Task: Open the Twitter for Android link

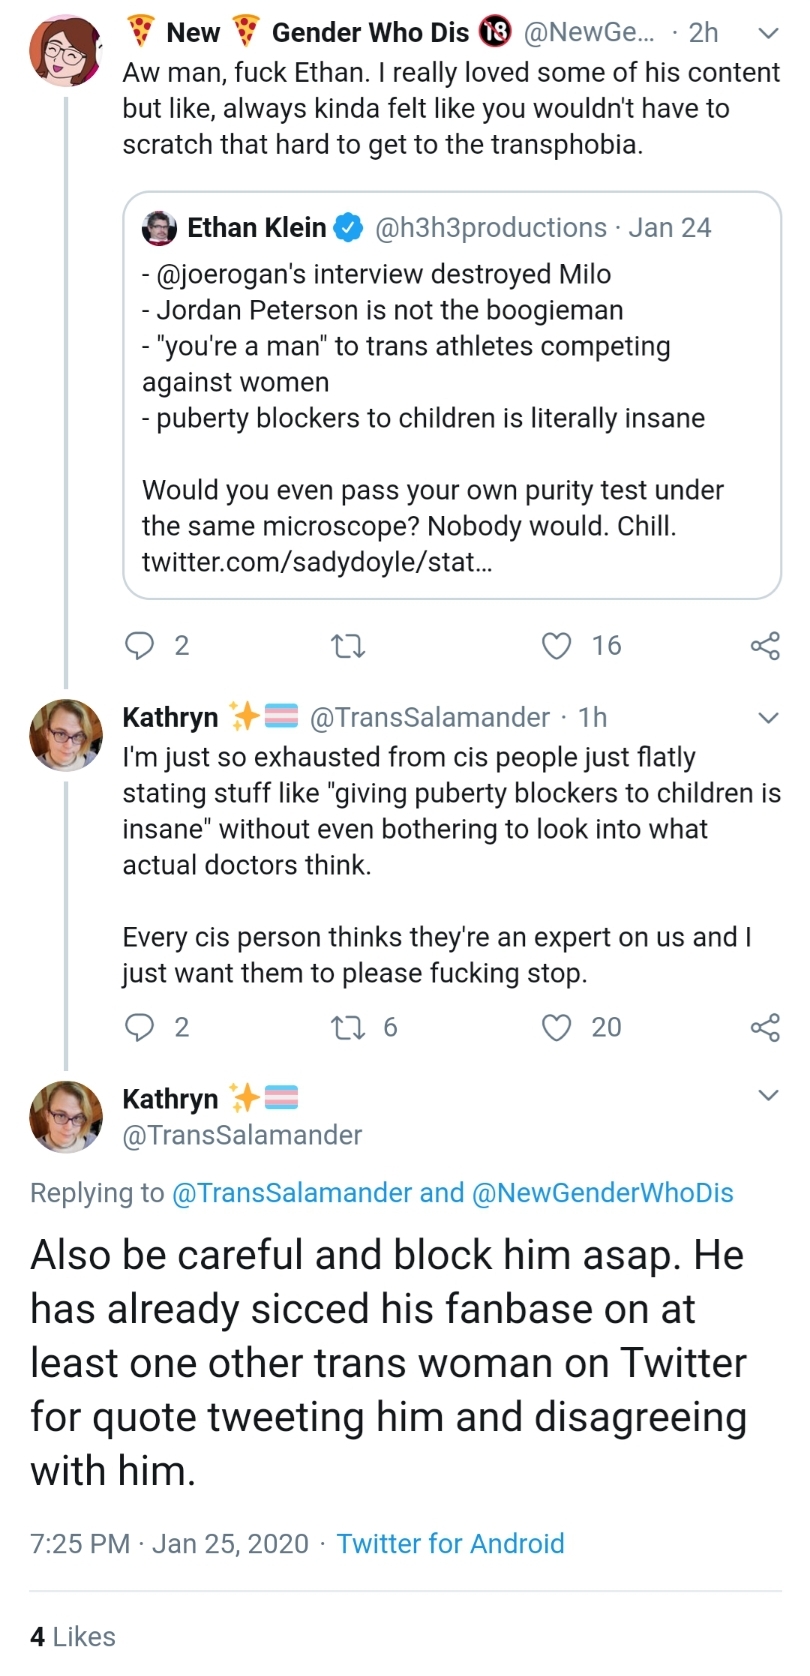Action: click(450, 1543)
